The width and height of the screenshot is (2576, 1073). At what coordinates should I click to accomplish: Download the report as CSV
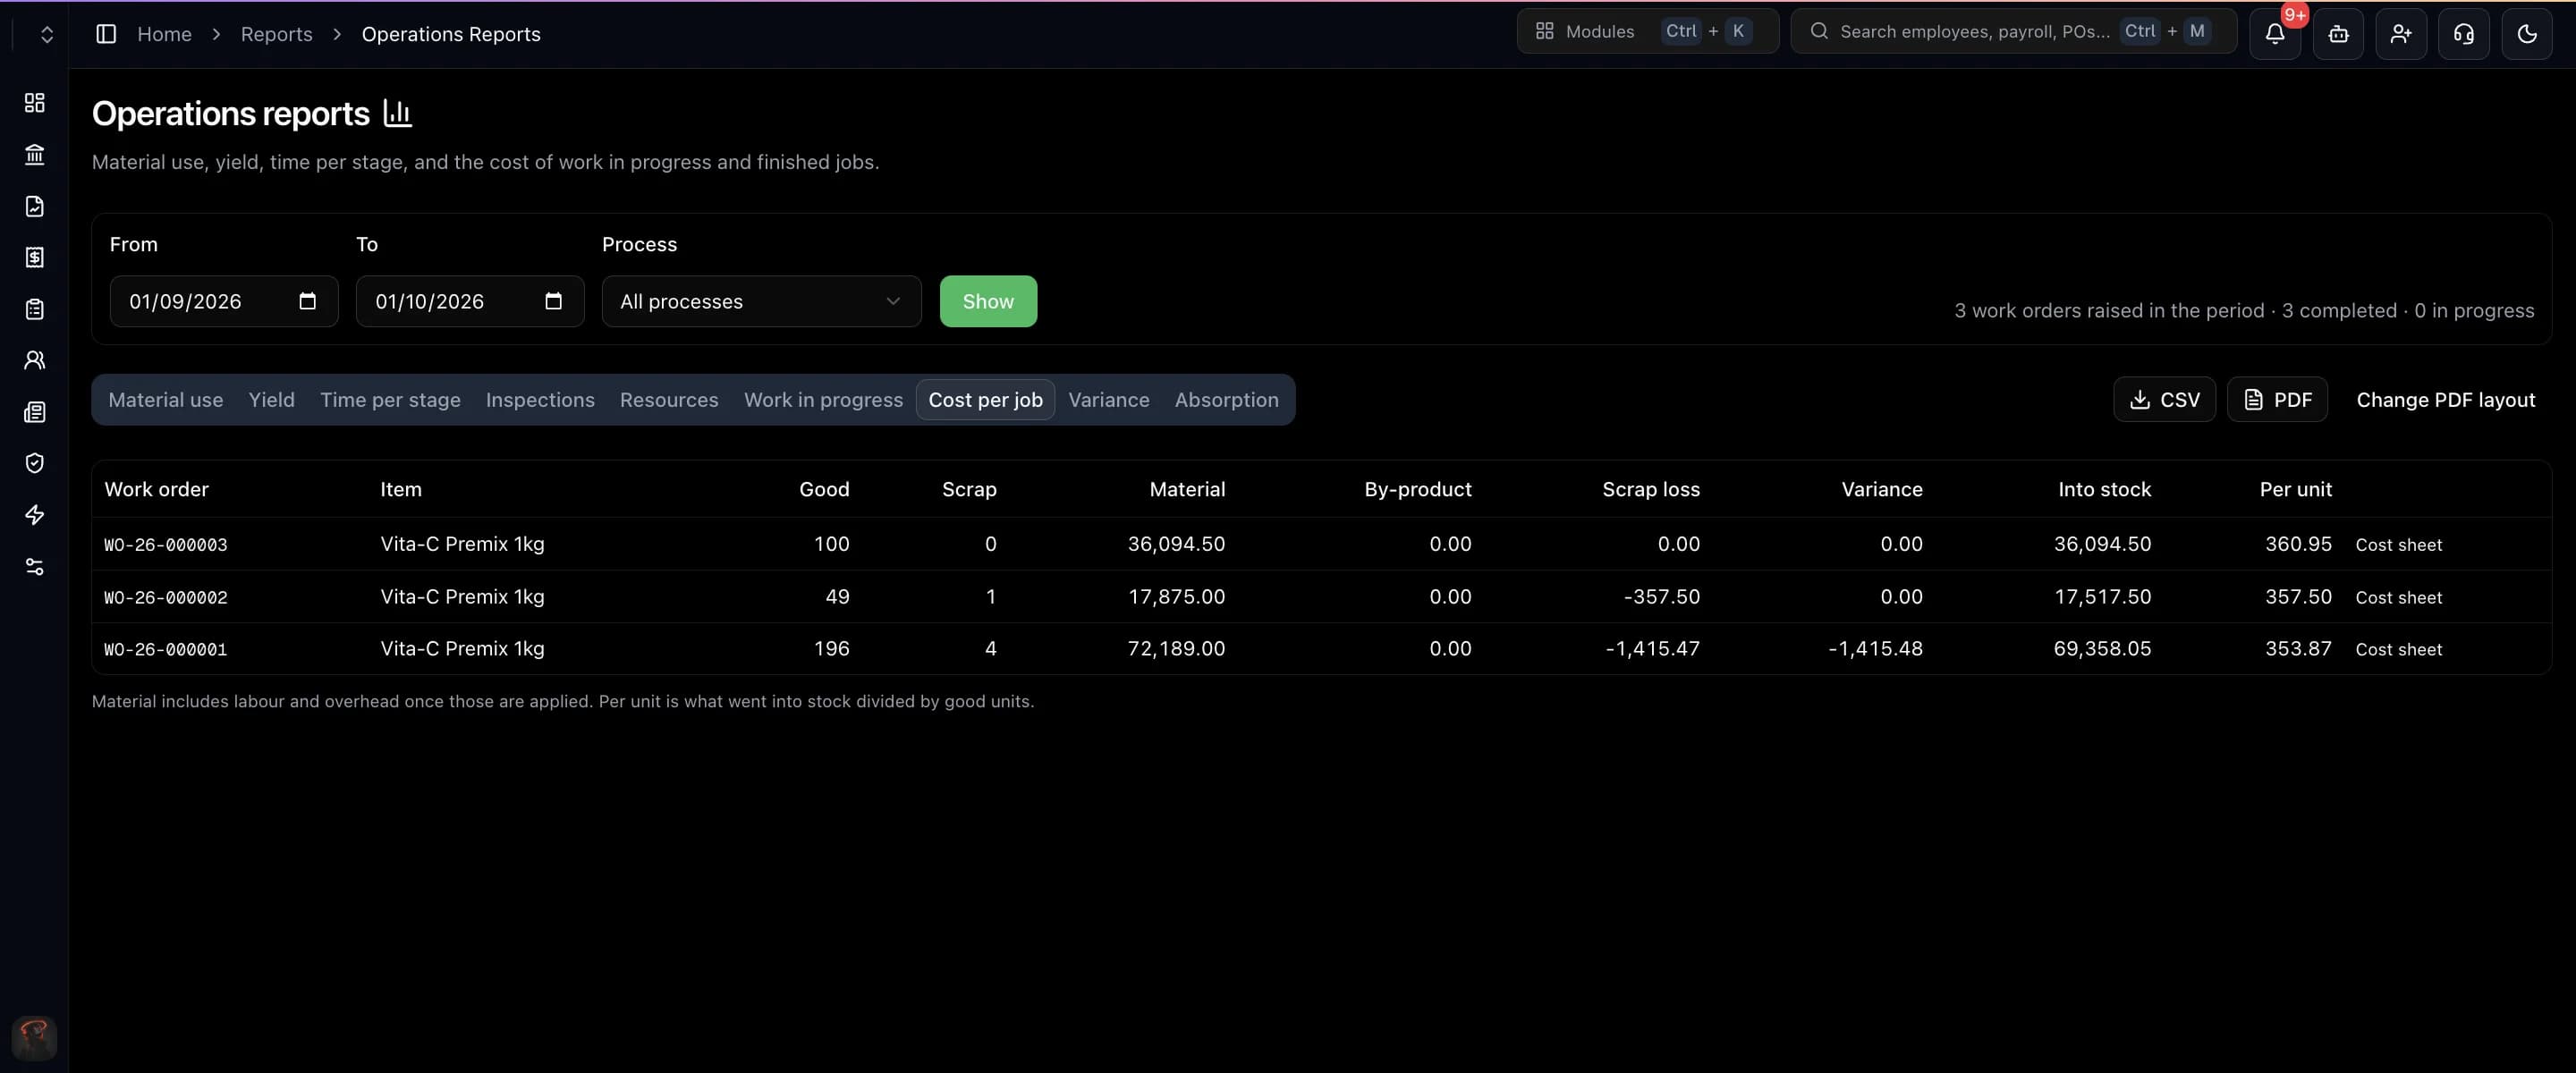[x=2164, y=400]
